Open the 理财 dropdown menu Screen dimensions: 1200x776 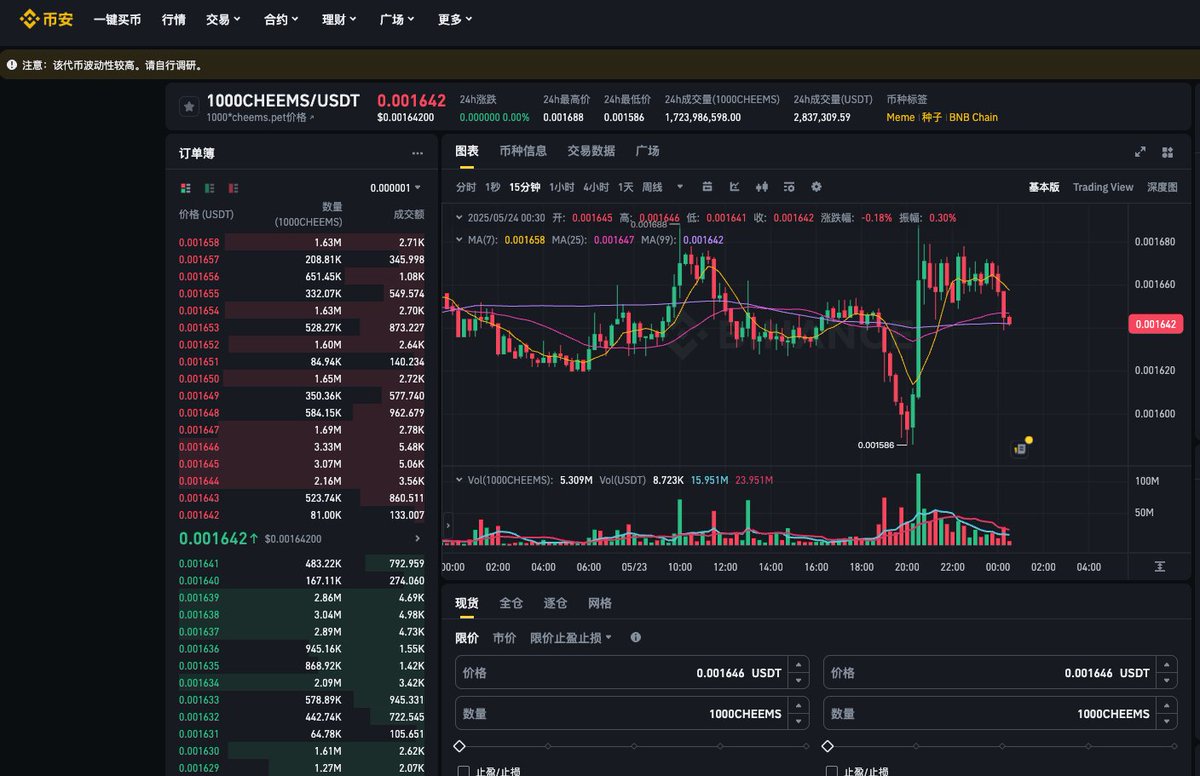(x=339, y=19)
